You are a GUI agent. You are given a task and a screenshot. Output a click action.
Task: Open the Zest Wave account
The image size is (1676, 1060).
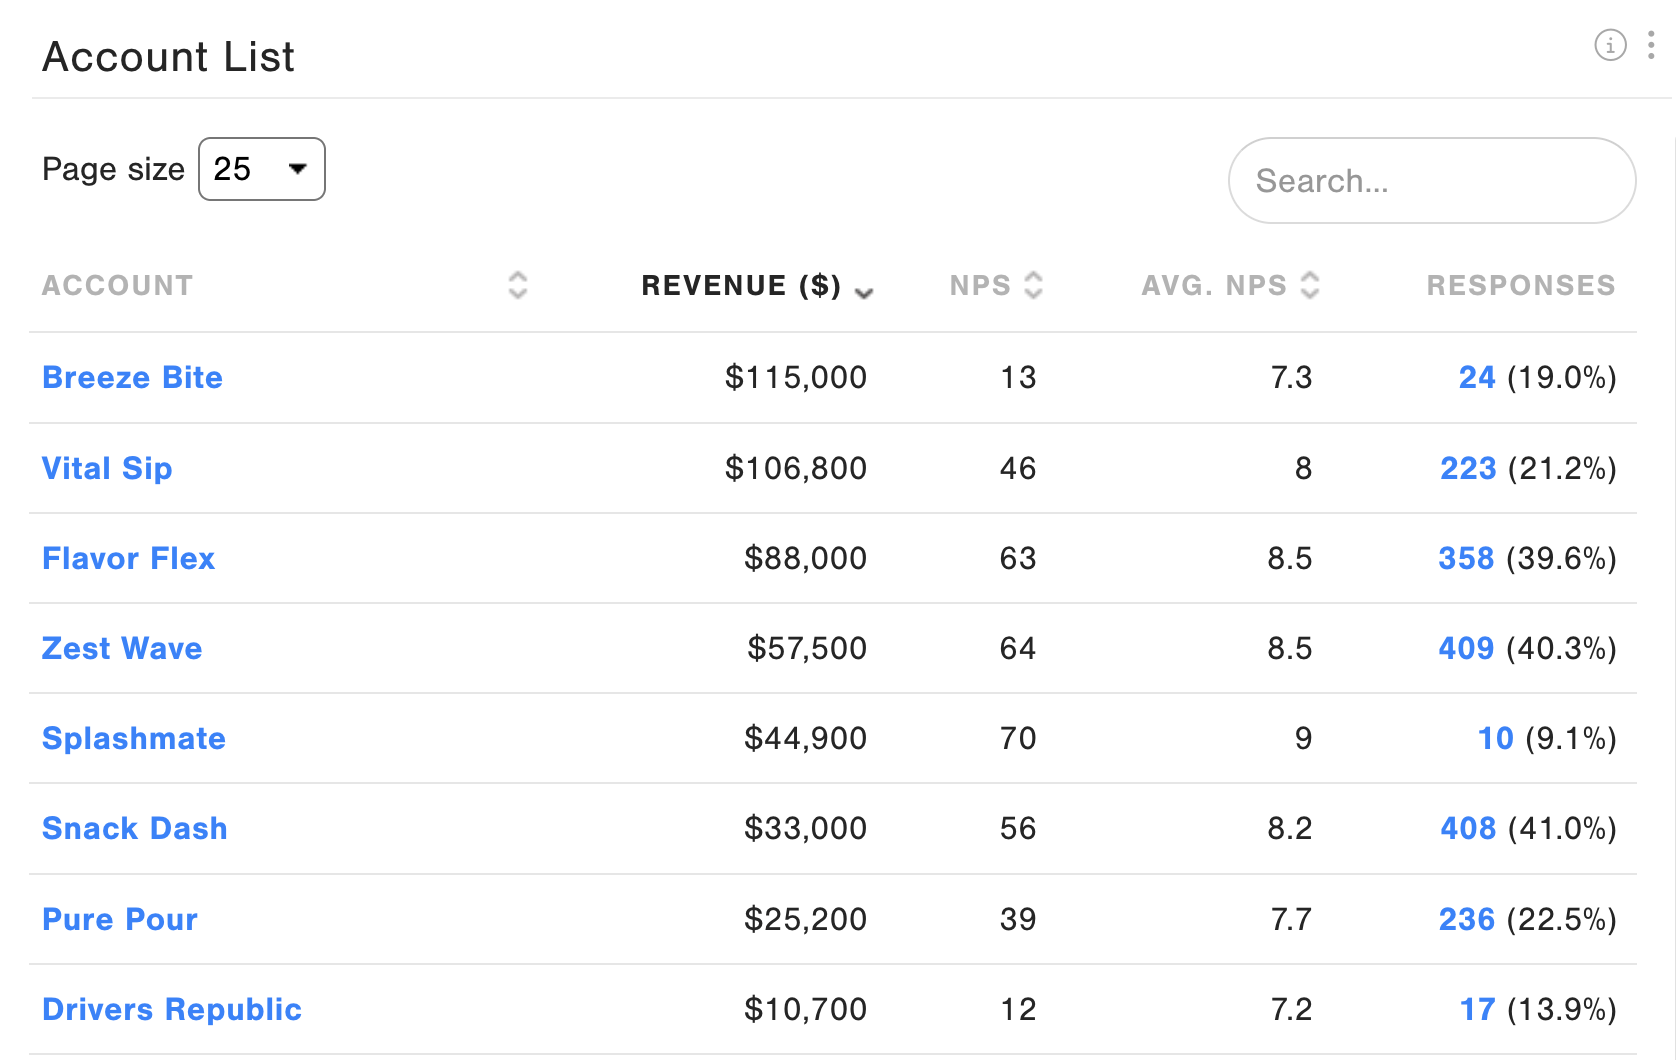(122, 648)
